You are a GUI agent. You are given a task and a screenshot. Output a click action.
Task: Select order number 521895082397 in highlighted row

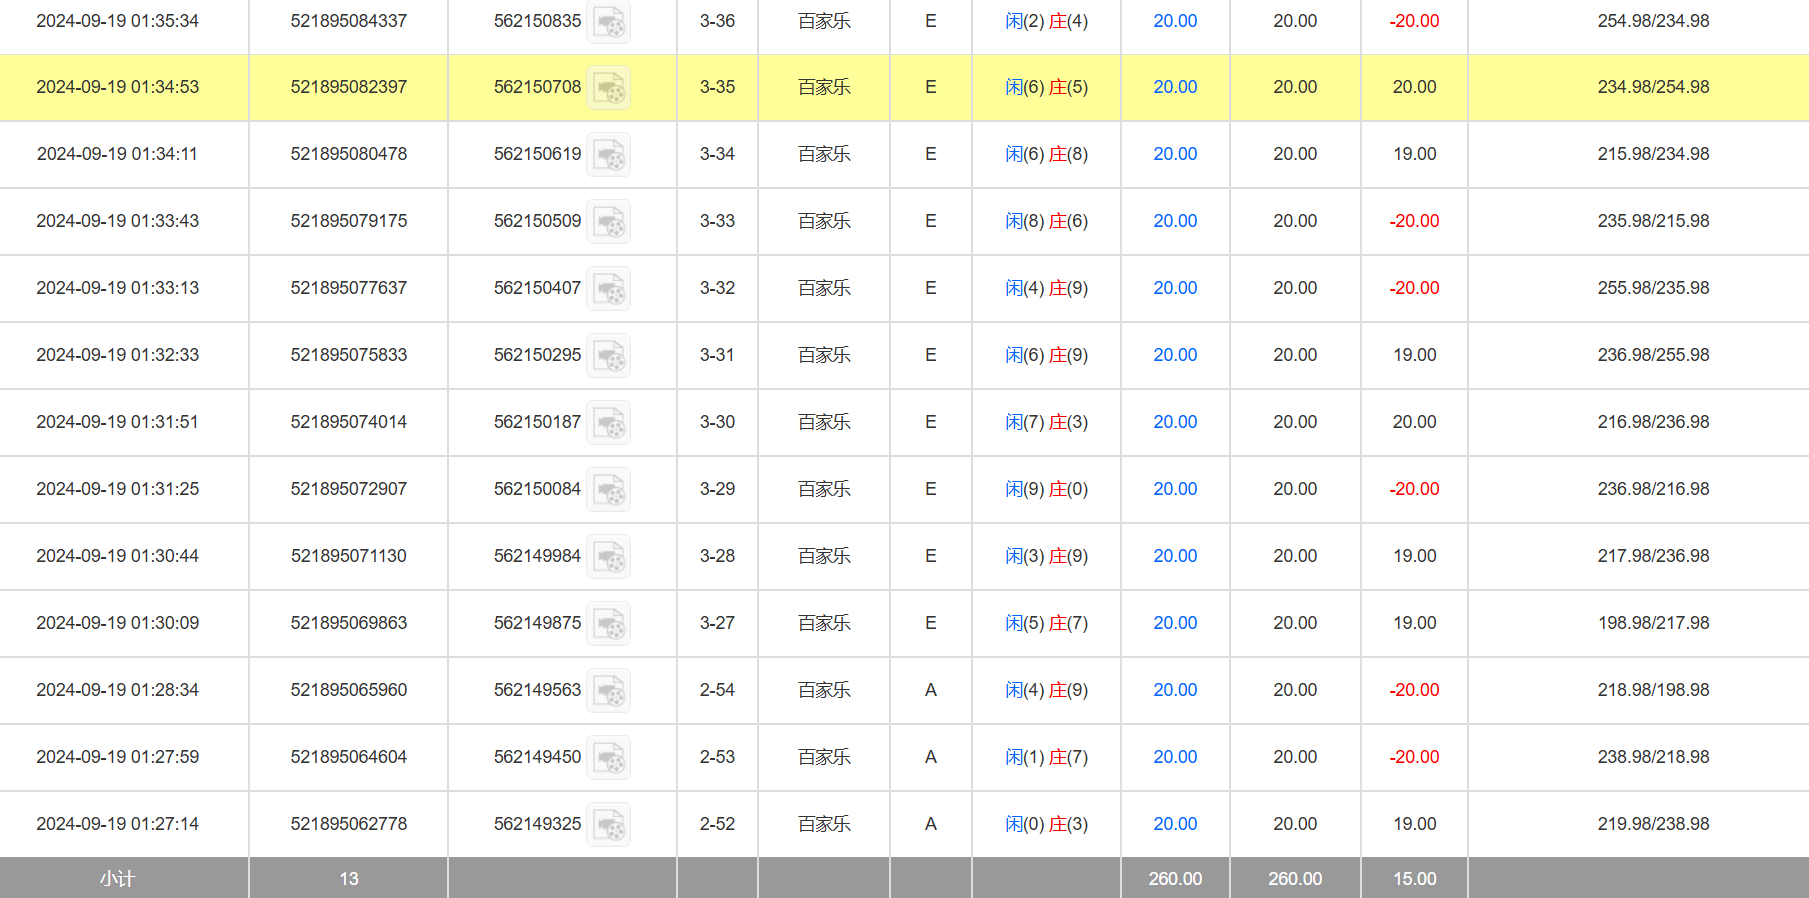[348, 87]
